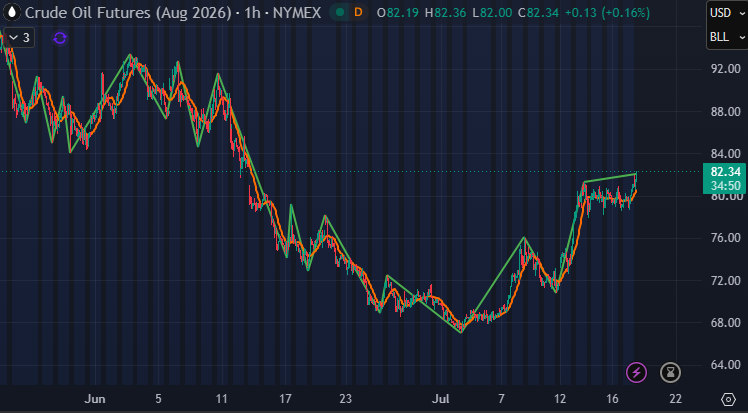The image size is (748, 413).
Task: Click the 22 date label on time axis
Action: 675,399
